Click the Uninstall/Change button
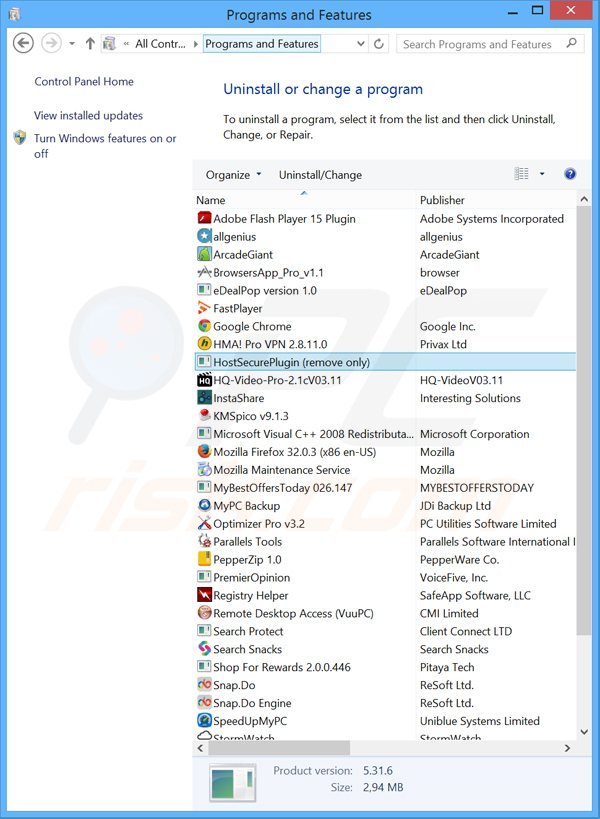Viewport: 600px width, 819px height. tap(320, 174)
